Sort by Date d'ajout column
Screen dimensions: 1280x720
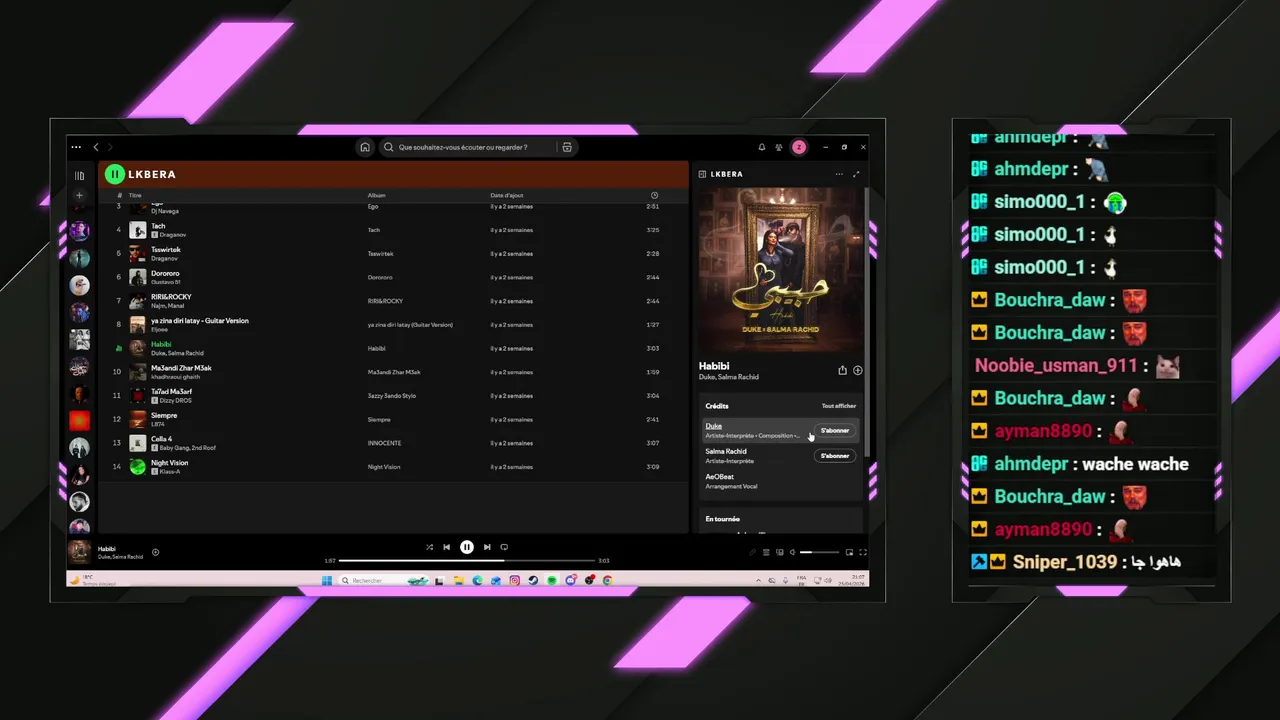point(507,195)
